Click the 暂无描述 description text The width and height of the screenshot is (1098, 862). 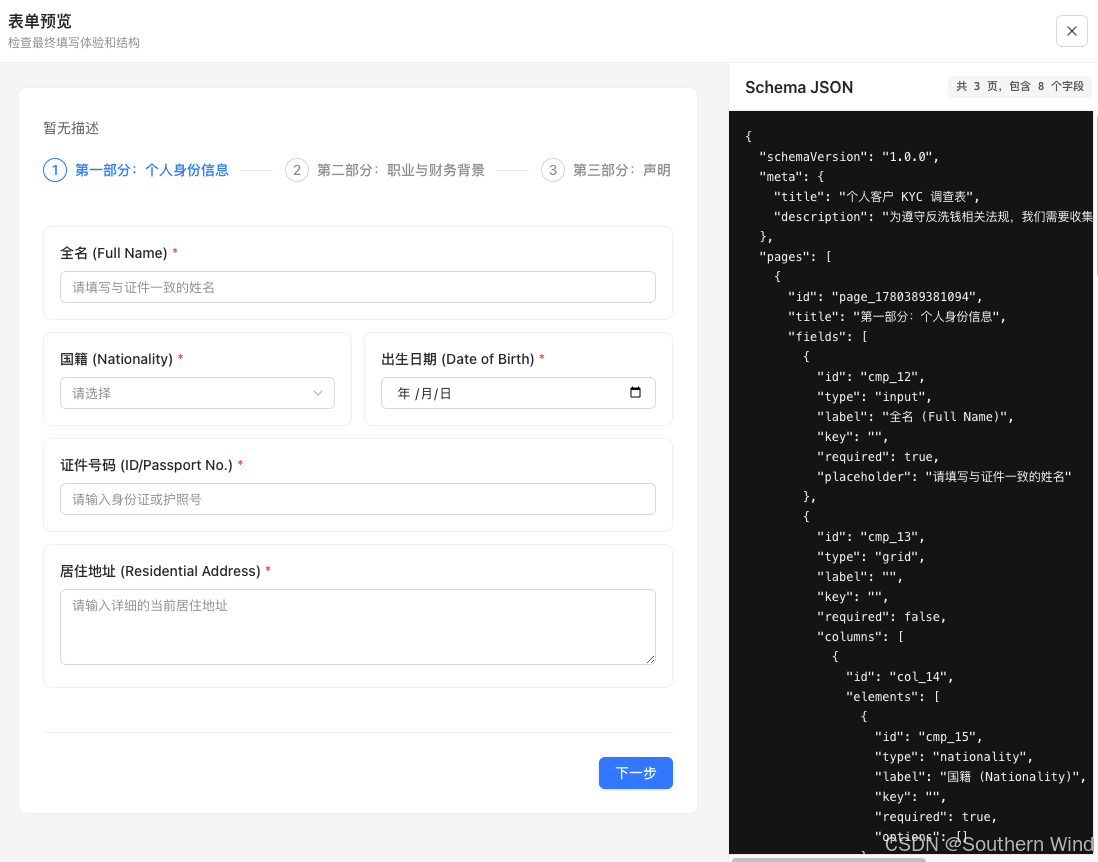click(71, 128)
